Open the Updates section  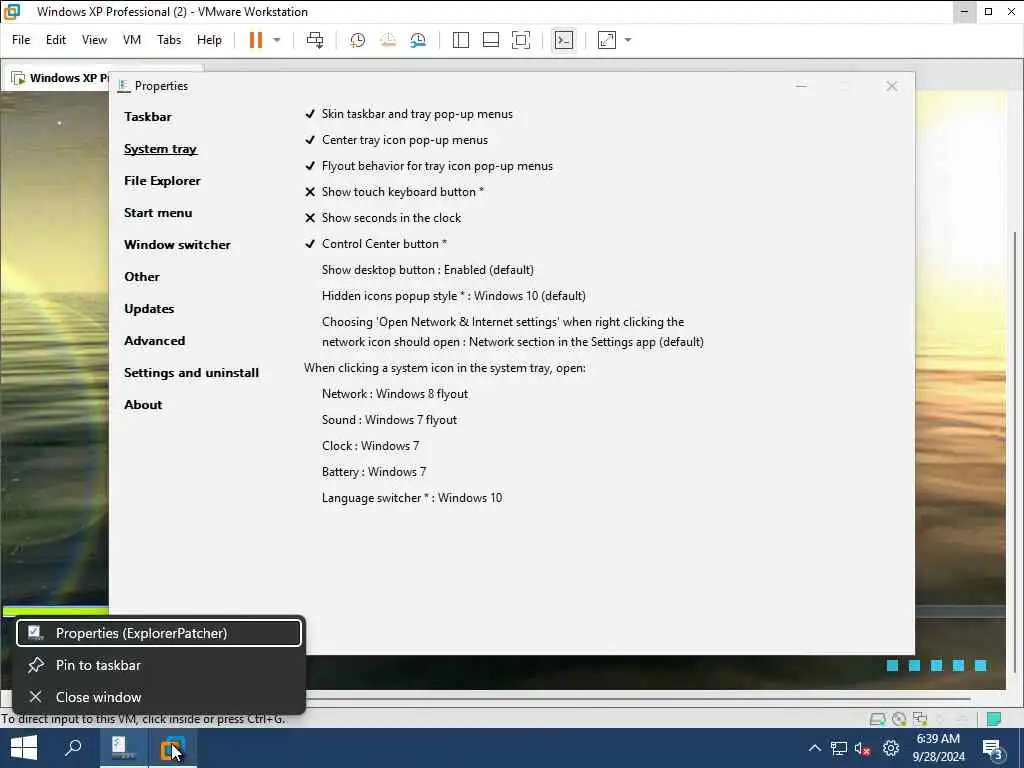(149, 309)
